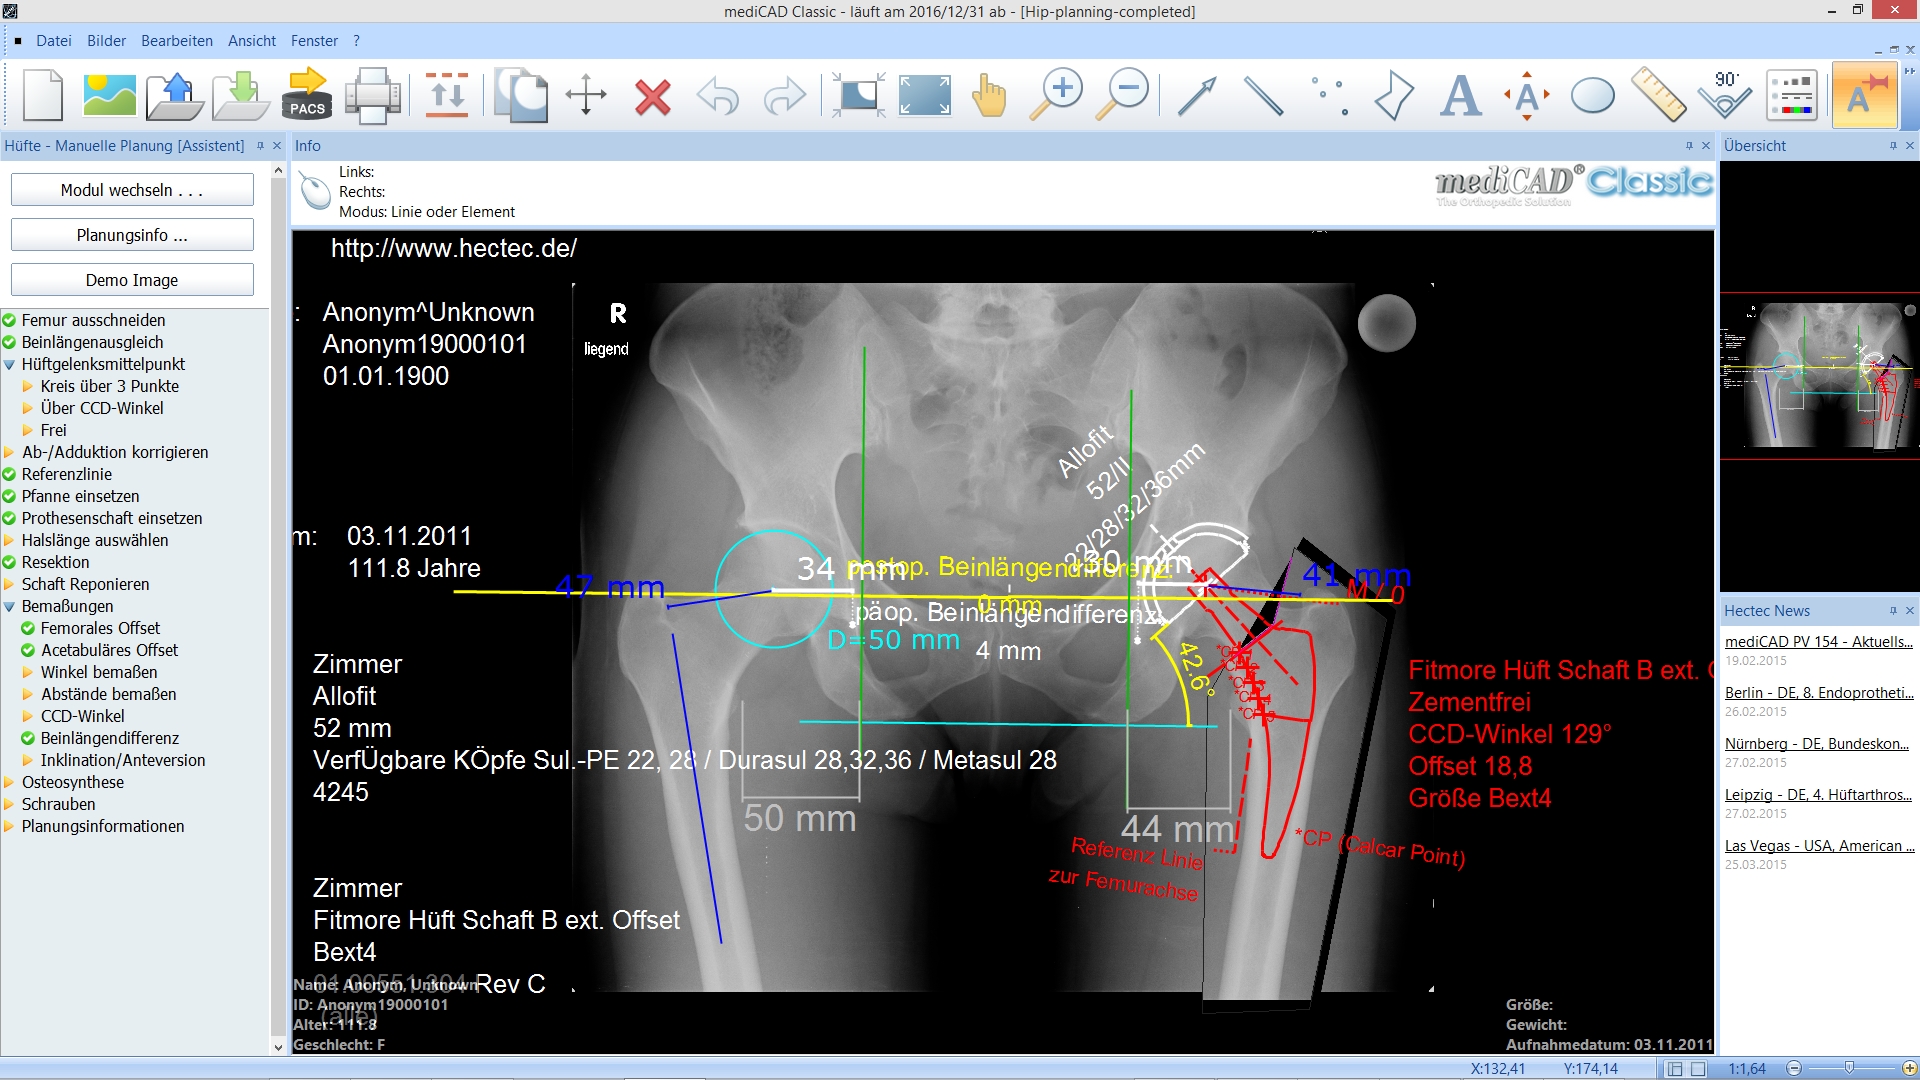Expand the Planungsinformationen step

(x=10, y=827)
